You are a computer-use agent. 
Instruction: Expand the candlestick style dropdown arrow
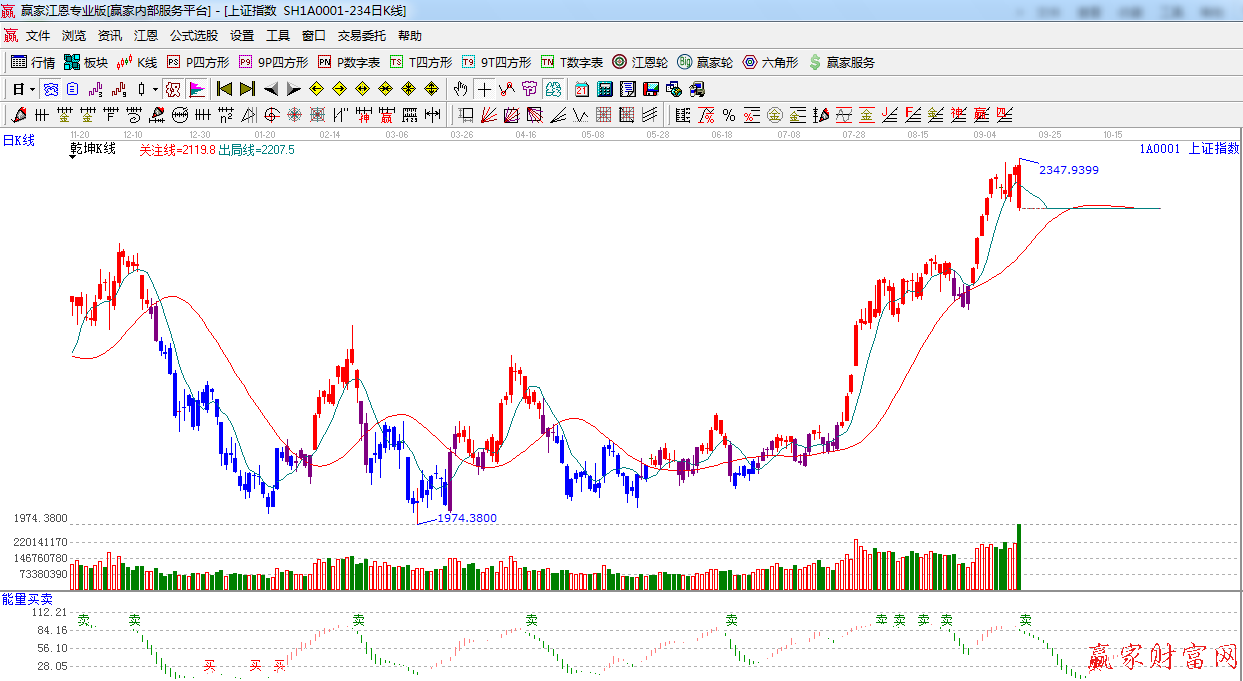(155, 89)
